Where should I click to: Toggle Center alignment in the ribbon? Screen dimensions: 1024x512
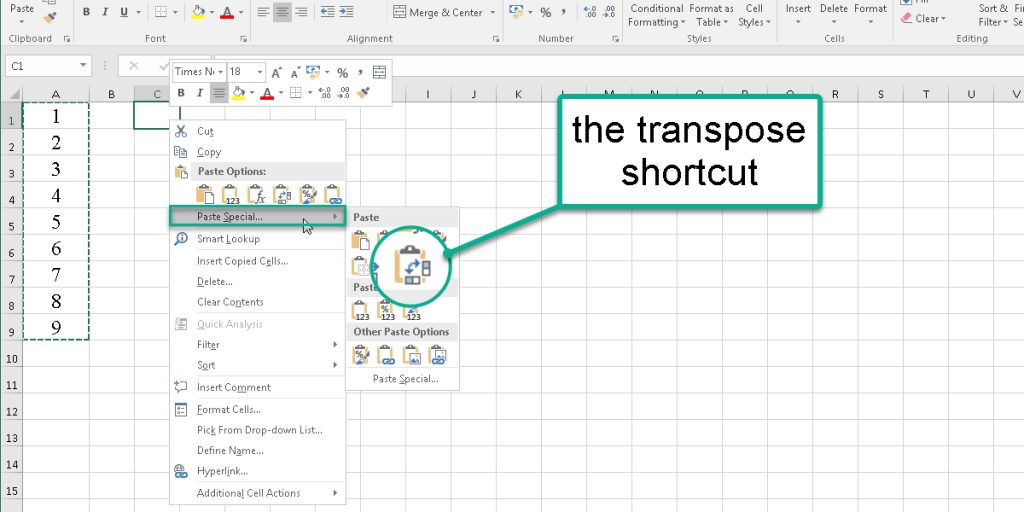tap(282, 12)
